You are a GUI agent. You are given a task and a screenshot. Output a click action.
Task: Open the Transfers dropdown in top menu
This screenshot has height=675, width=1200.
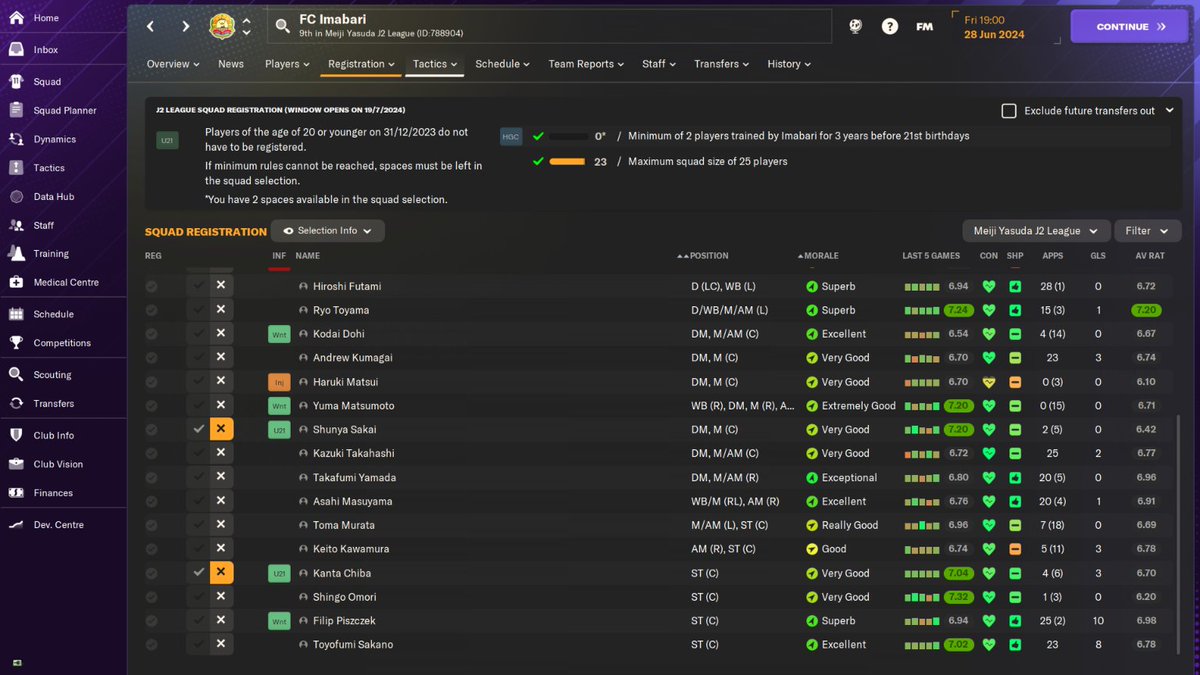point(722,64)
